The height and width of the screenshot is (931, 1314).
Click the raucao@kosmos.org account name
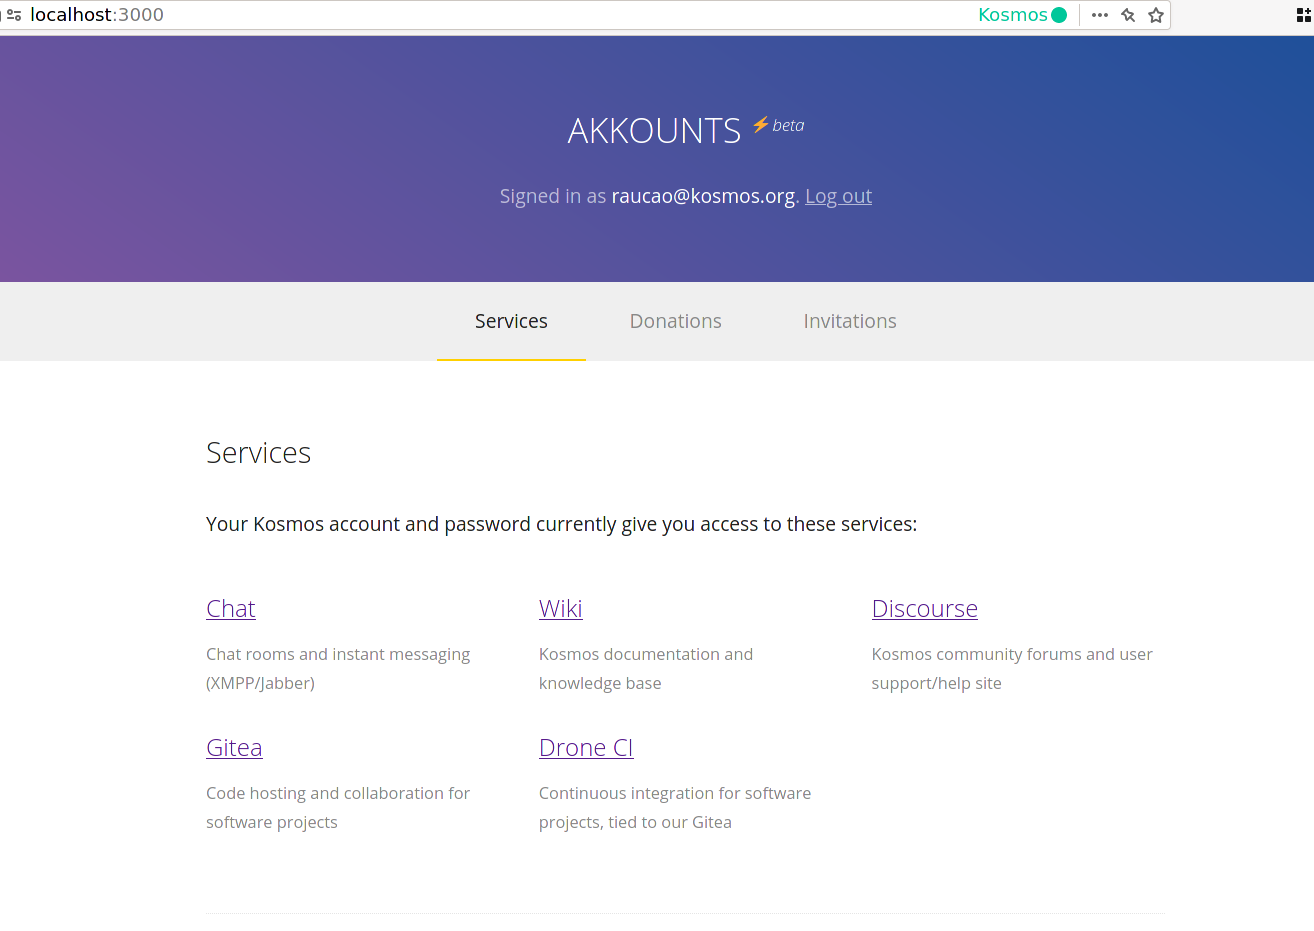703,196
